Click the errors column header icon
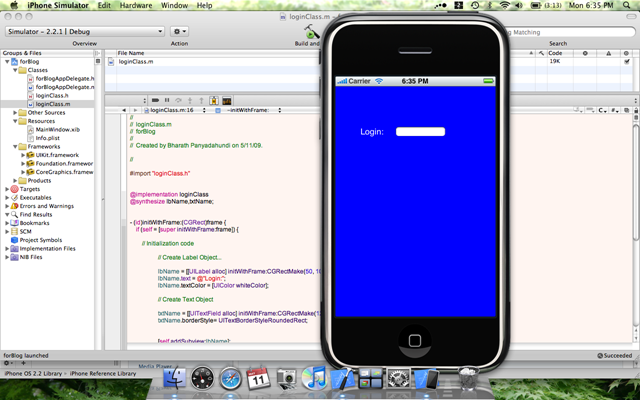 (585, 53)
